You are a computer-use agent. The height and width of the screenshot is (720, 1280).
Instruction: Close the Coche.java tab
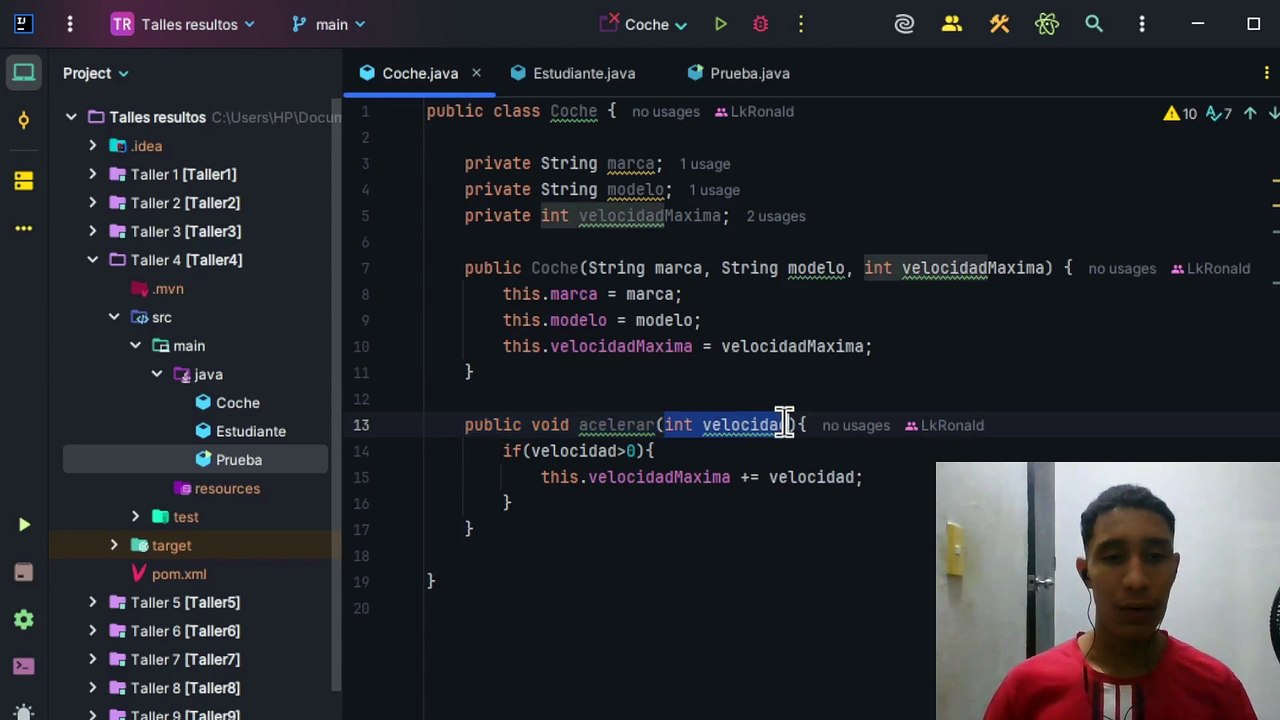tap(476, 73)
